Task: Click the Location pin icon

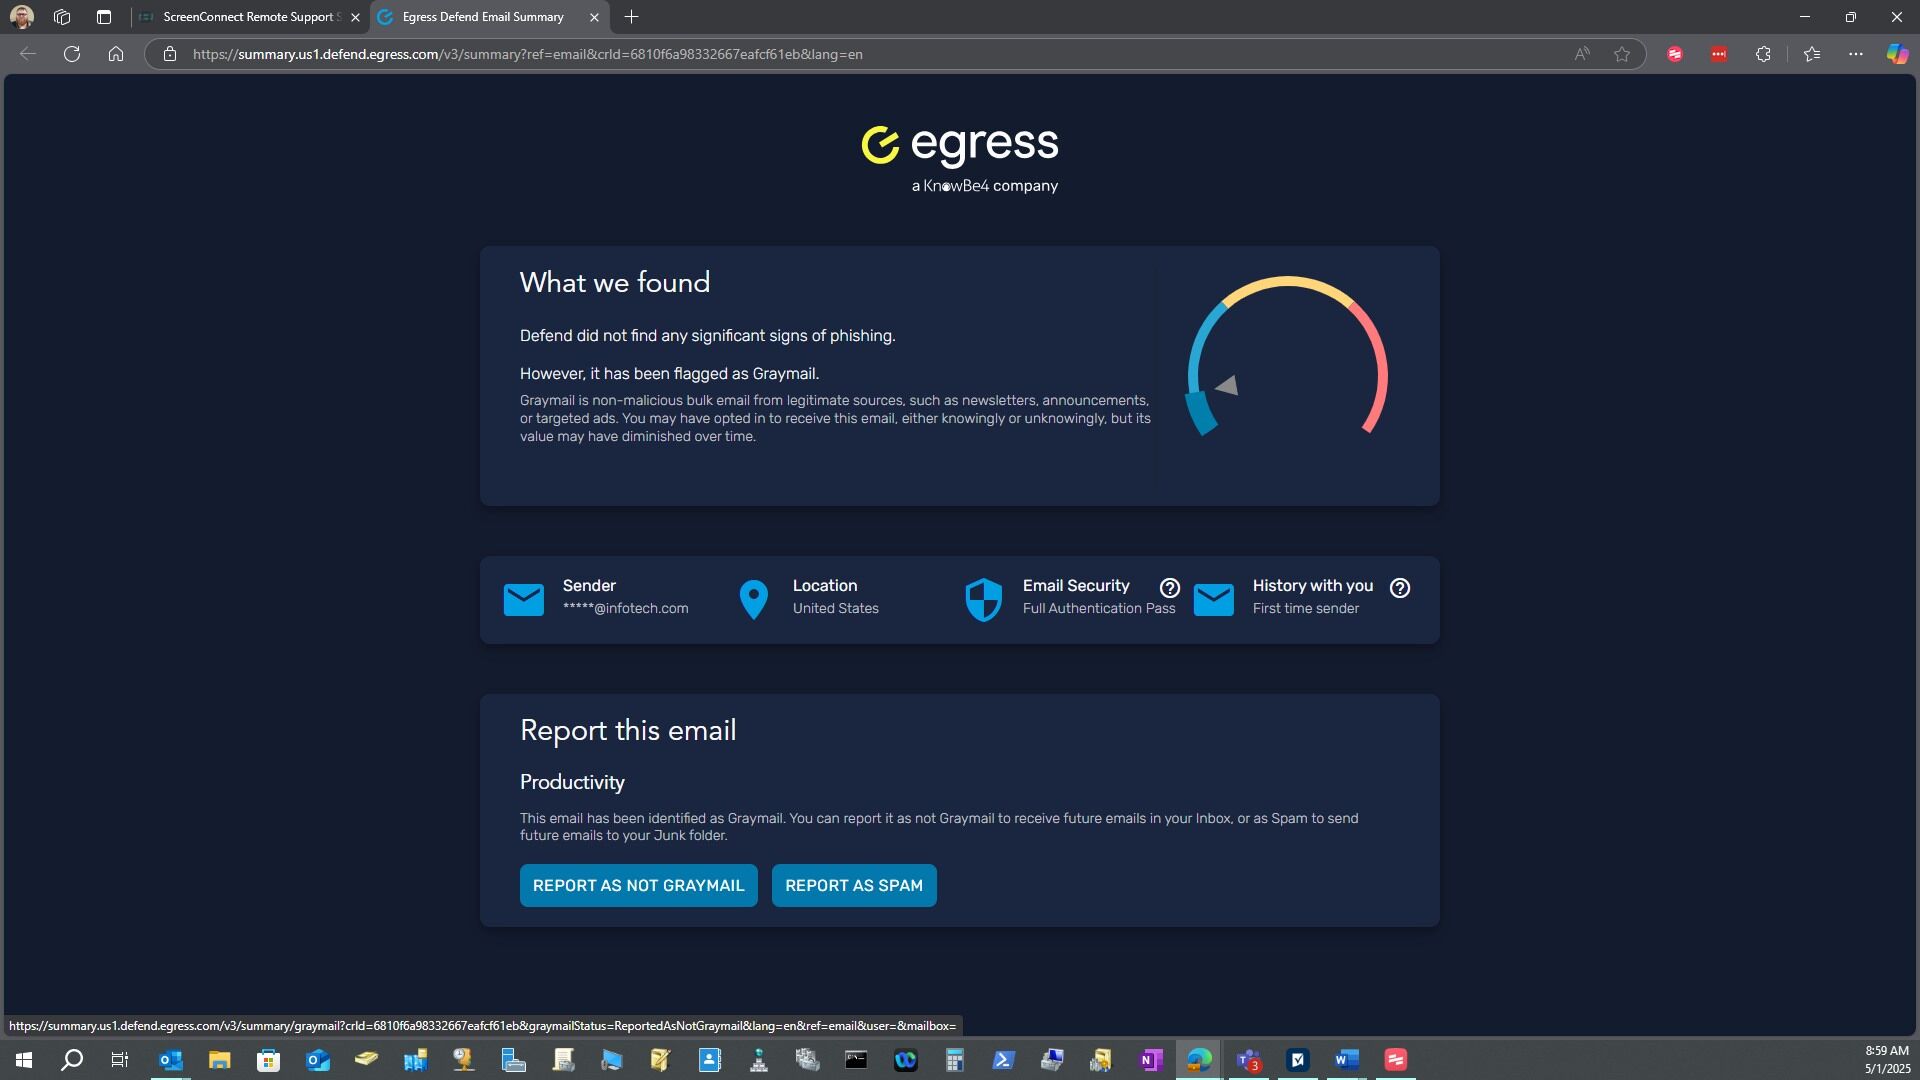Action: pyautogui.click(x=753, y=600)
